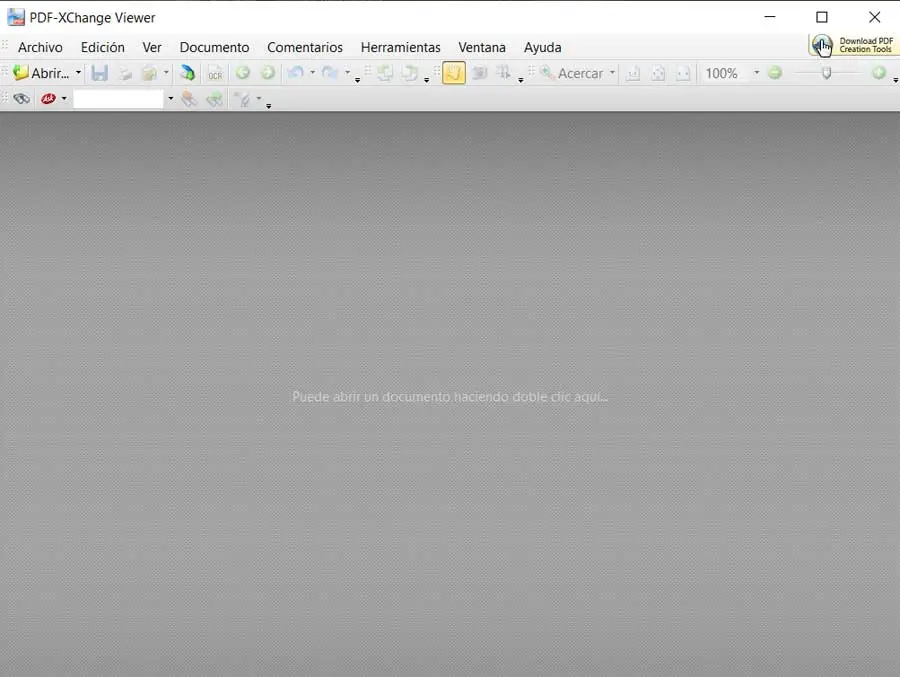The height and width of the screenshot is (677, 900).
Task: Open the Herramientas menu
Action: pyautogui.click(x=401, y=47)
